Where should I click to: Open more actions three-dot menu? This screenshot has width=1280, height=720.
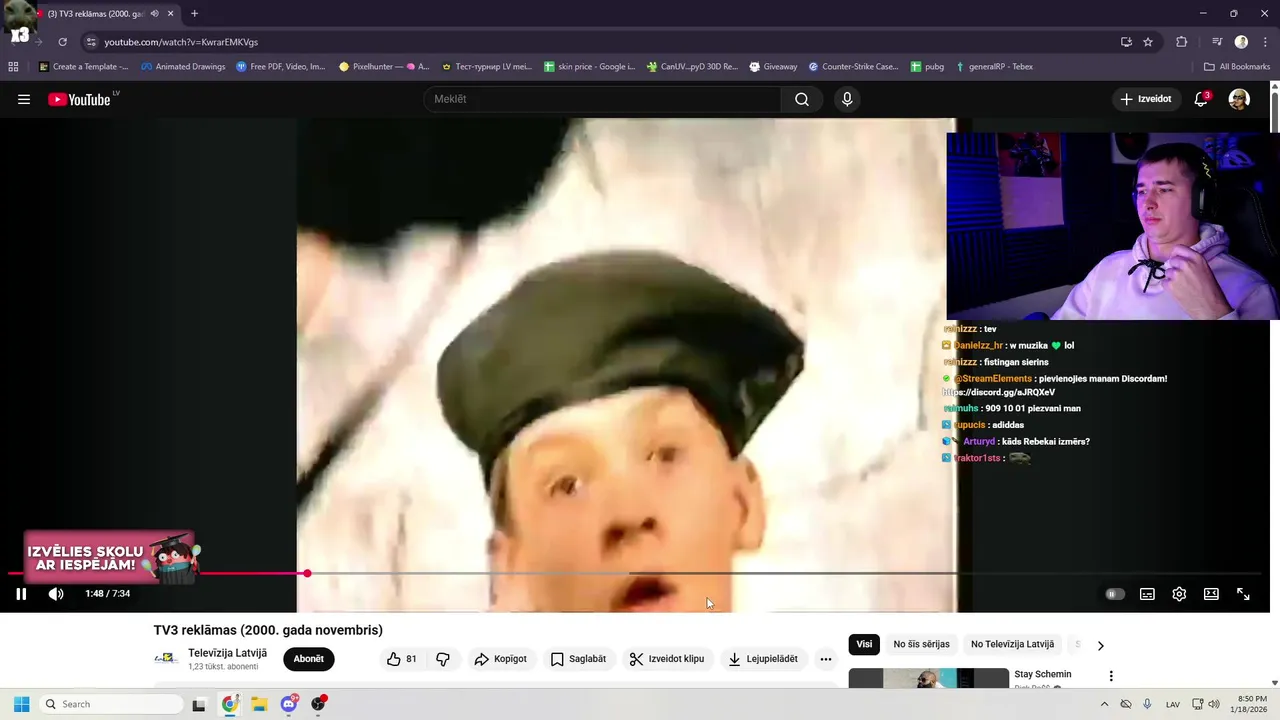825,659
